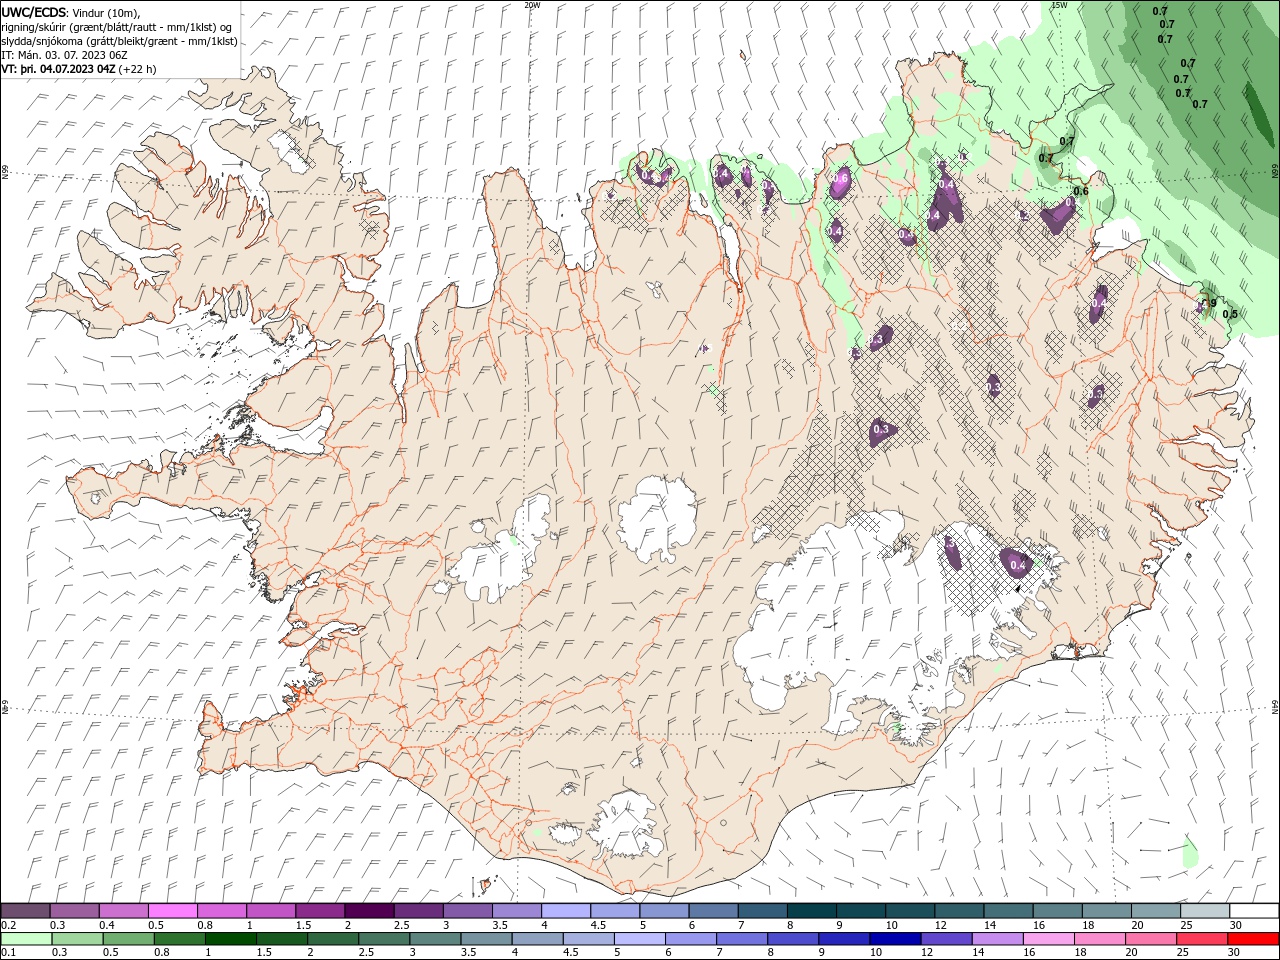Select the 'VT: þri. 04.07.2023 04Z' valid time
Image resolution: width=1280 pixels, height=960 pixels.
(58, 69)
